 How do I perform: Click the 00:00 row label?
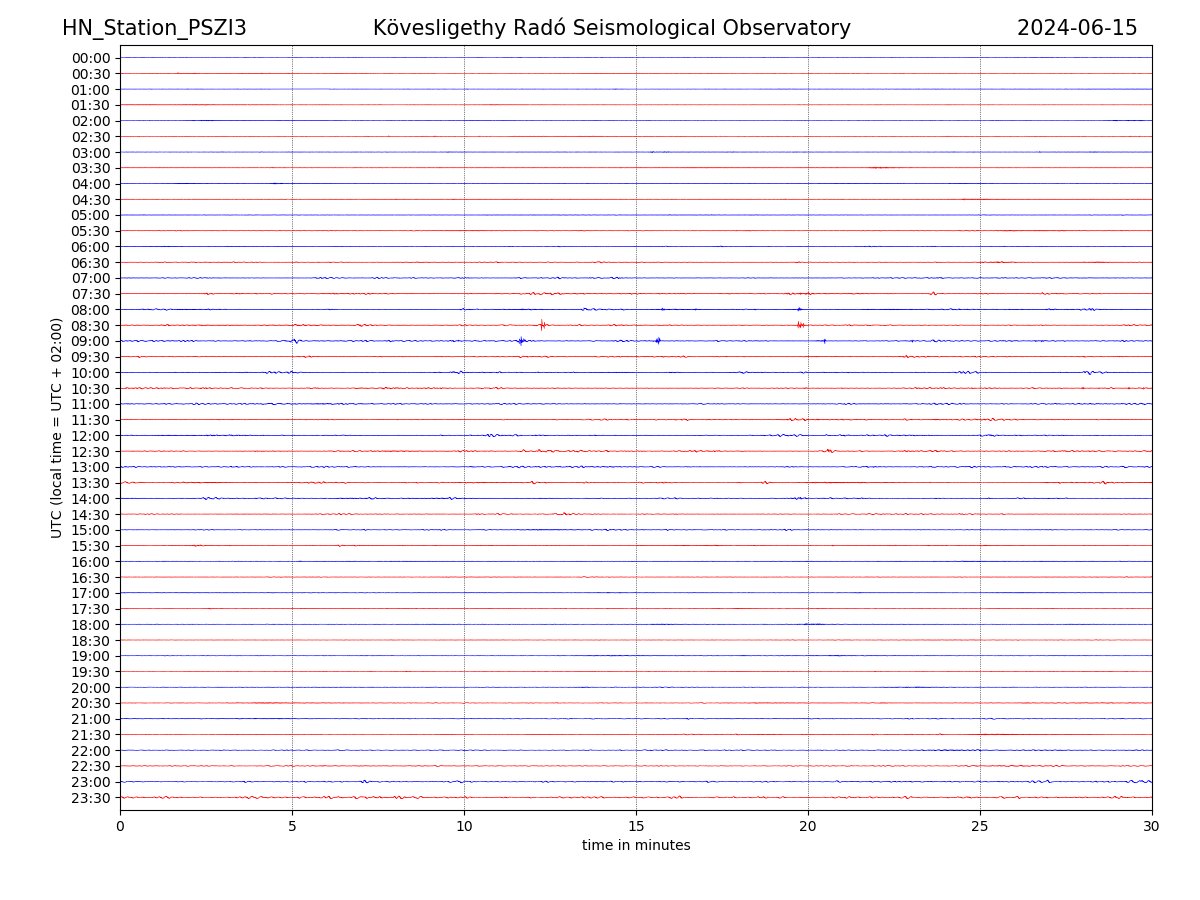click(x=91, y=58)
